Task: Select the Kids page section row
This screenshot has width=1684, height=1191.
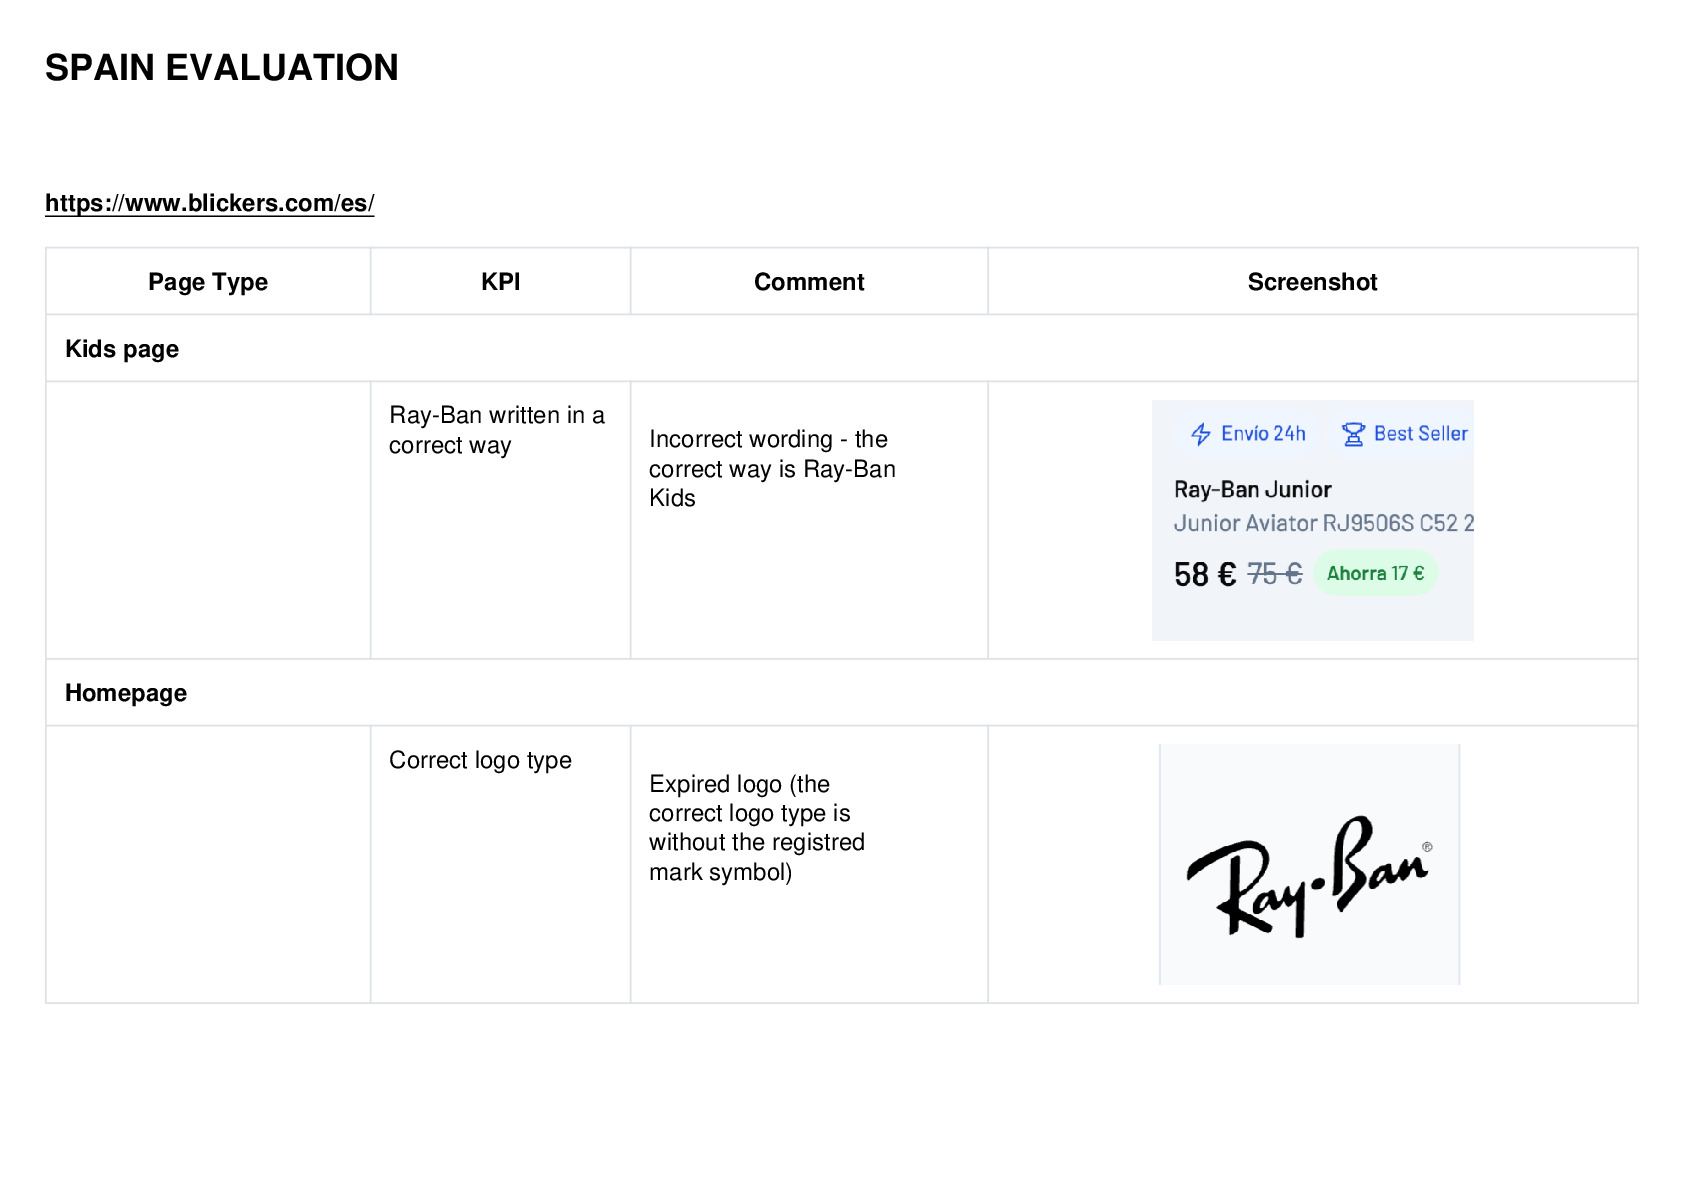Action: (842, 349)
